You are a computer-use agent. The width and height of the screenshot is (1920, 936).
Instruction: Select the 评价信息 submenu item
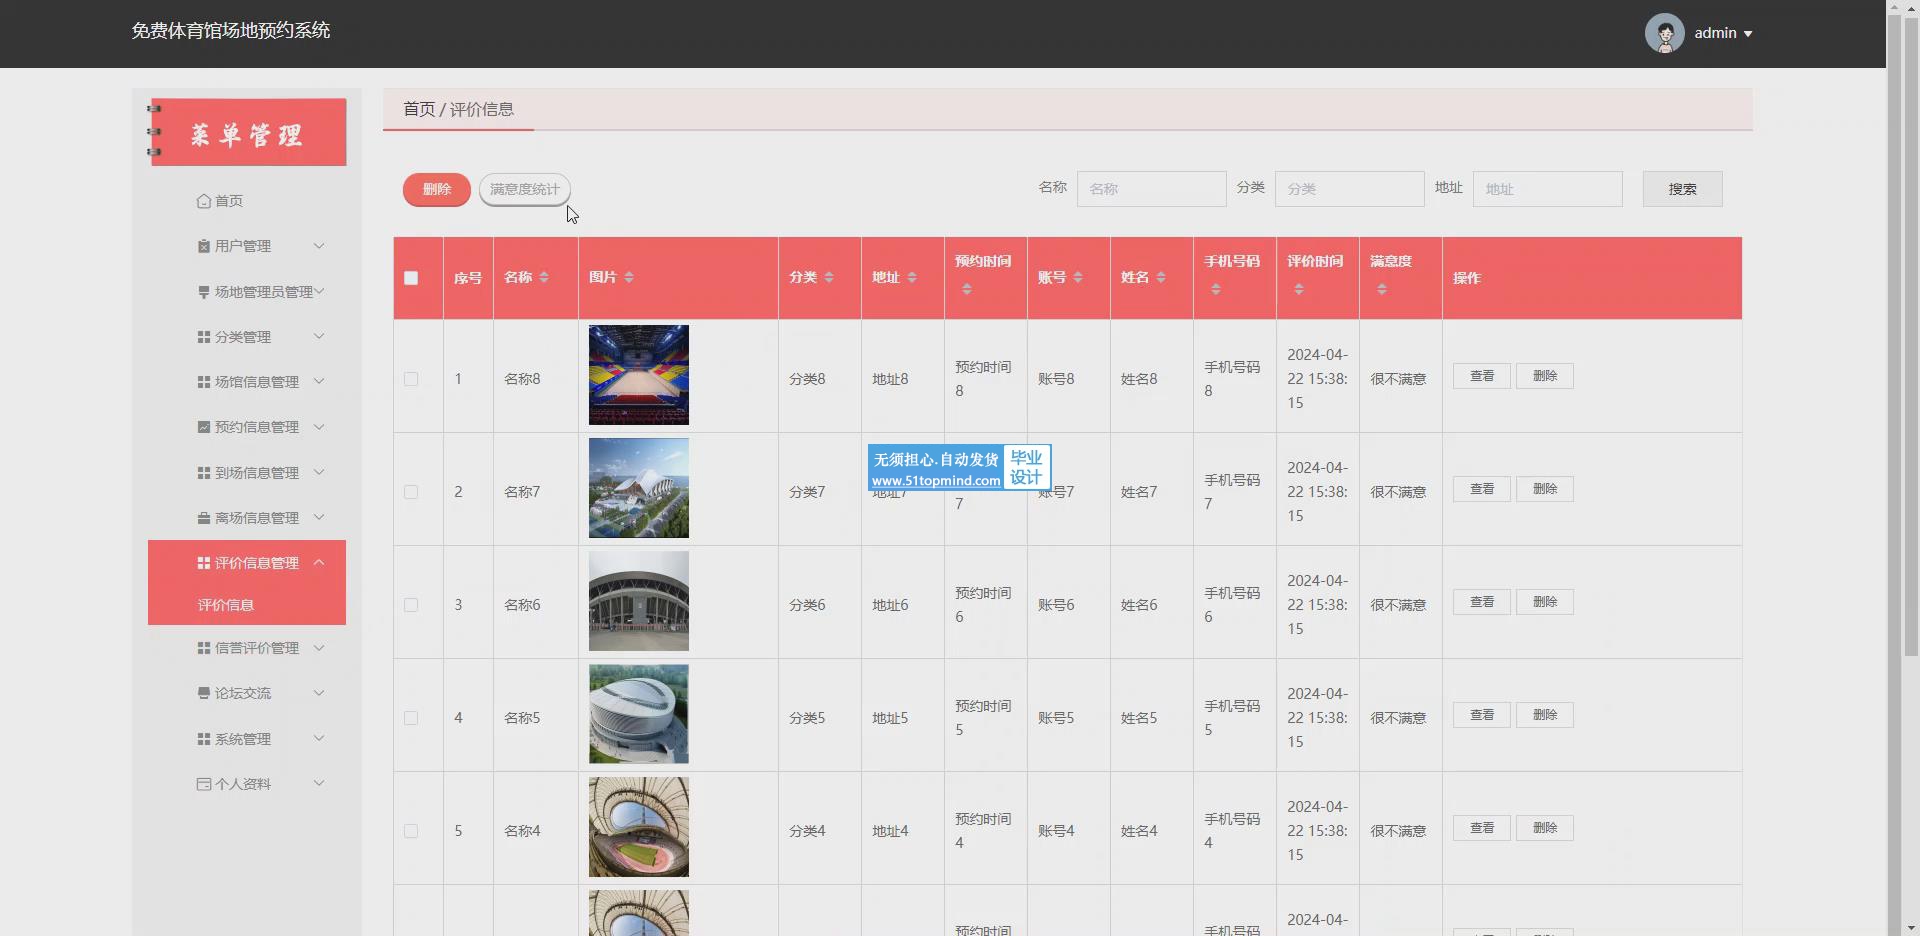(x=247, y=605)
